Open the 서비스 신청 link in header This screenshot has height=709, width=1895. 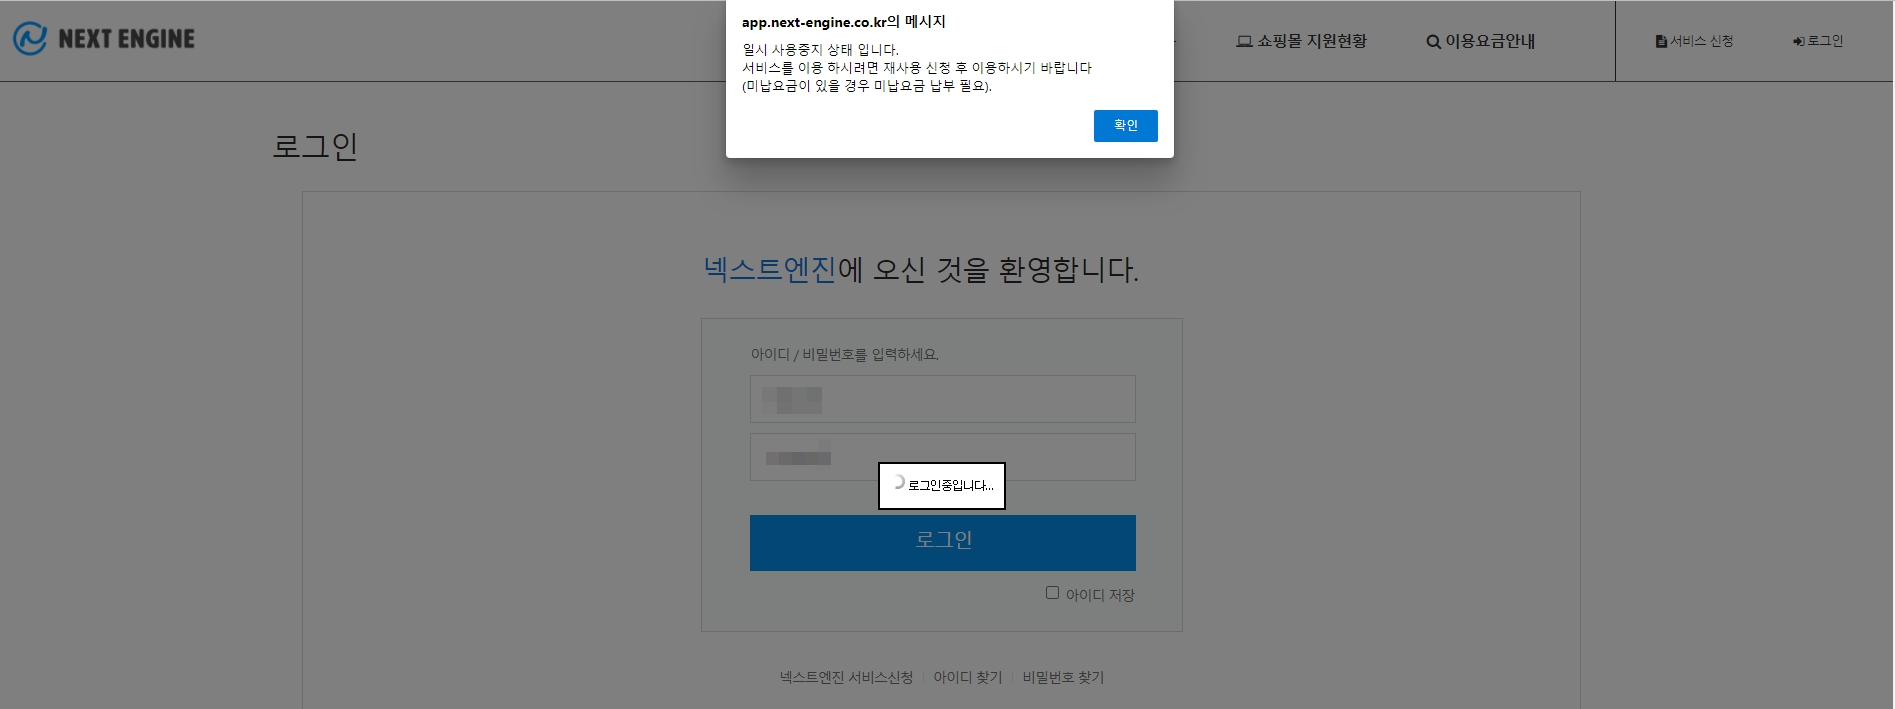tap(1694, 41)
